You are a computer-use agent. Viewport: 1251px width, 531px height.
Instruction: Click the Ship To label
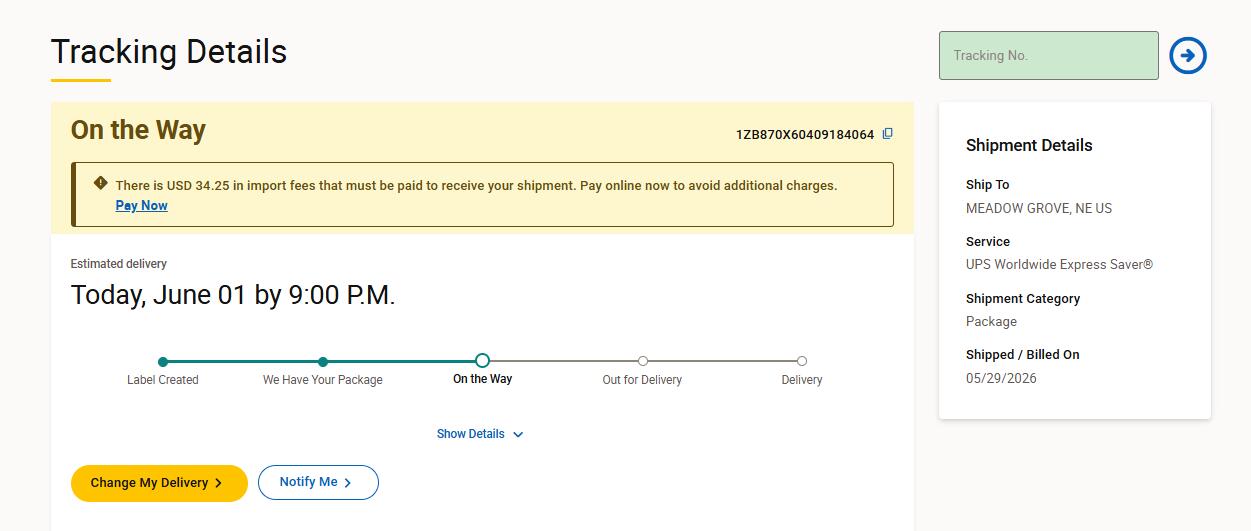point(988,185)
